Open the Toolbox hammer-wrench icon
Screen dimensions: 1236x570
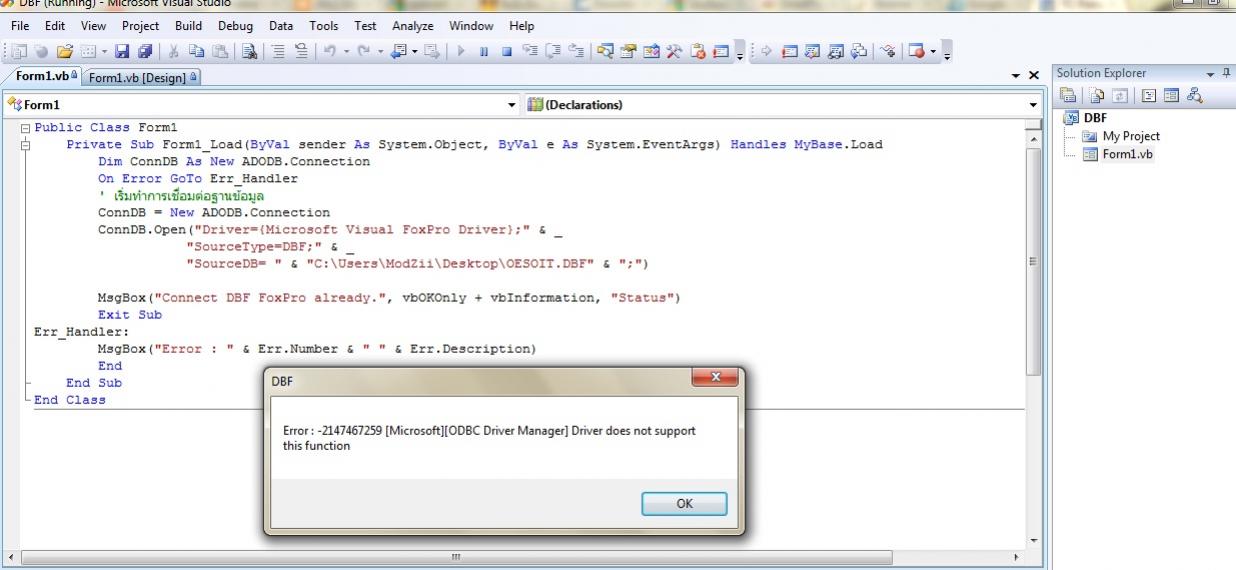[674, 50]
